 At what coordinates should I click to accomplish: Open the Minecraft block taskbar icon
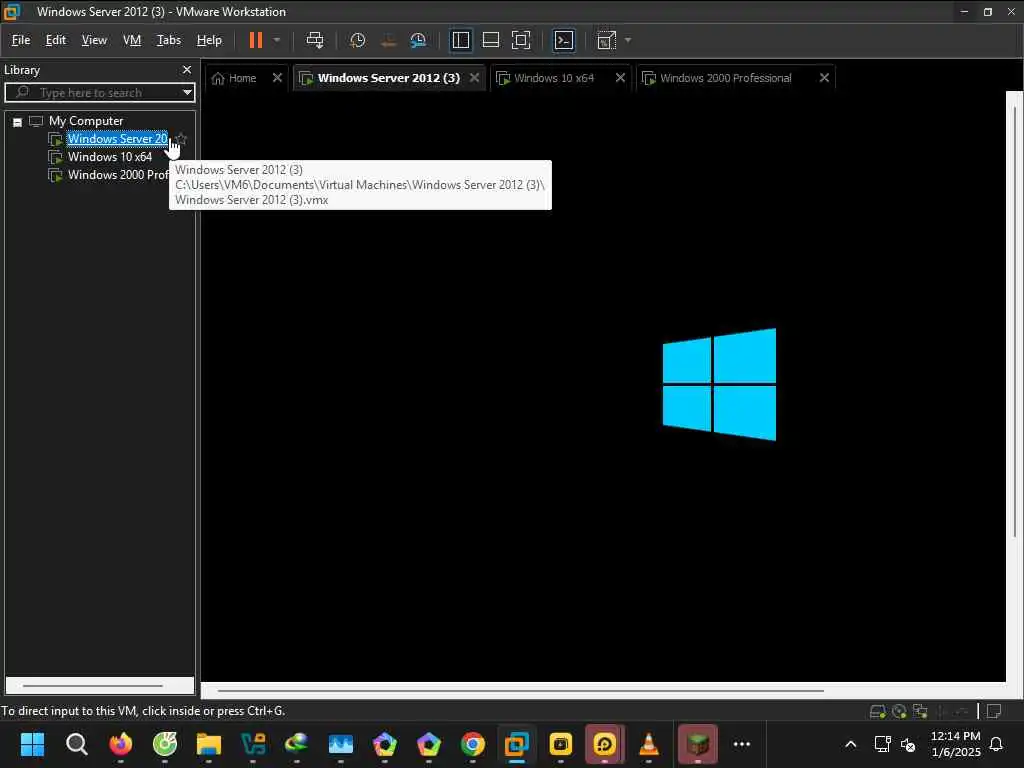(x=698, y=744)
